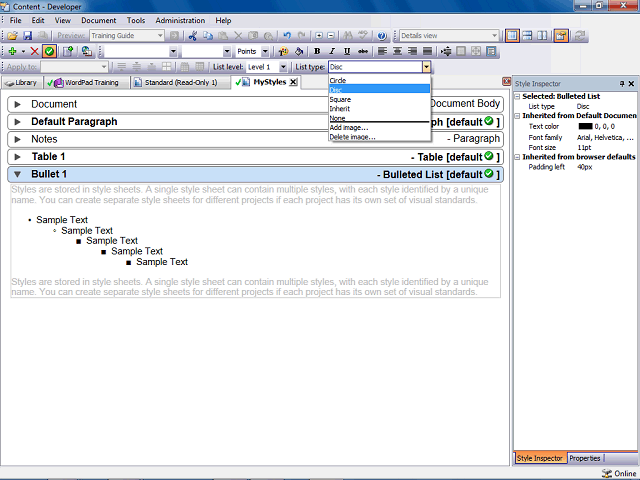Collapse Inherited from browser defaults section
Viewport: 640px width, 480px height.
click(x=517, y=157)
